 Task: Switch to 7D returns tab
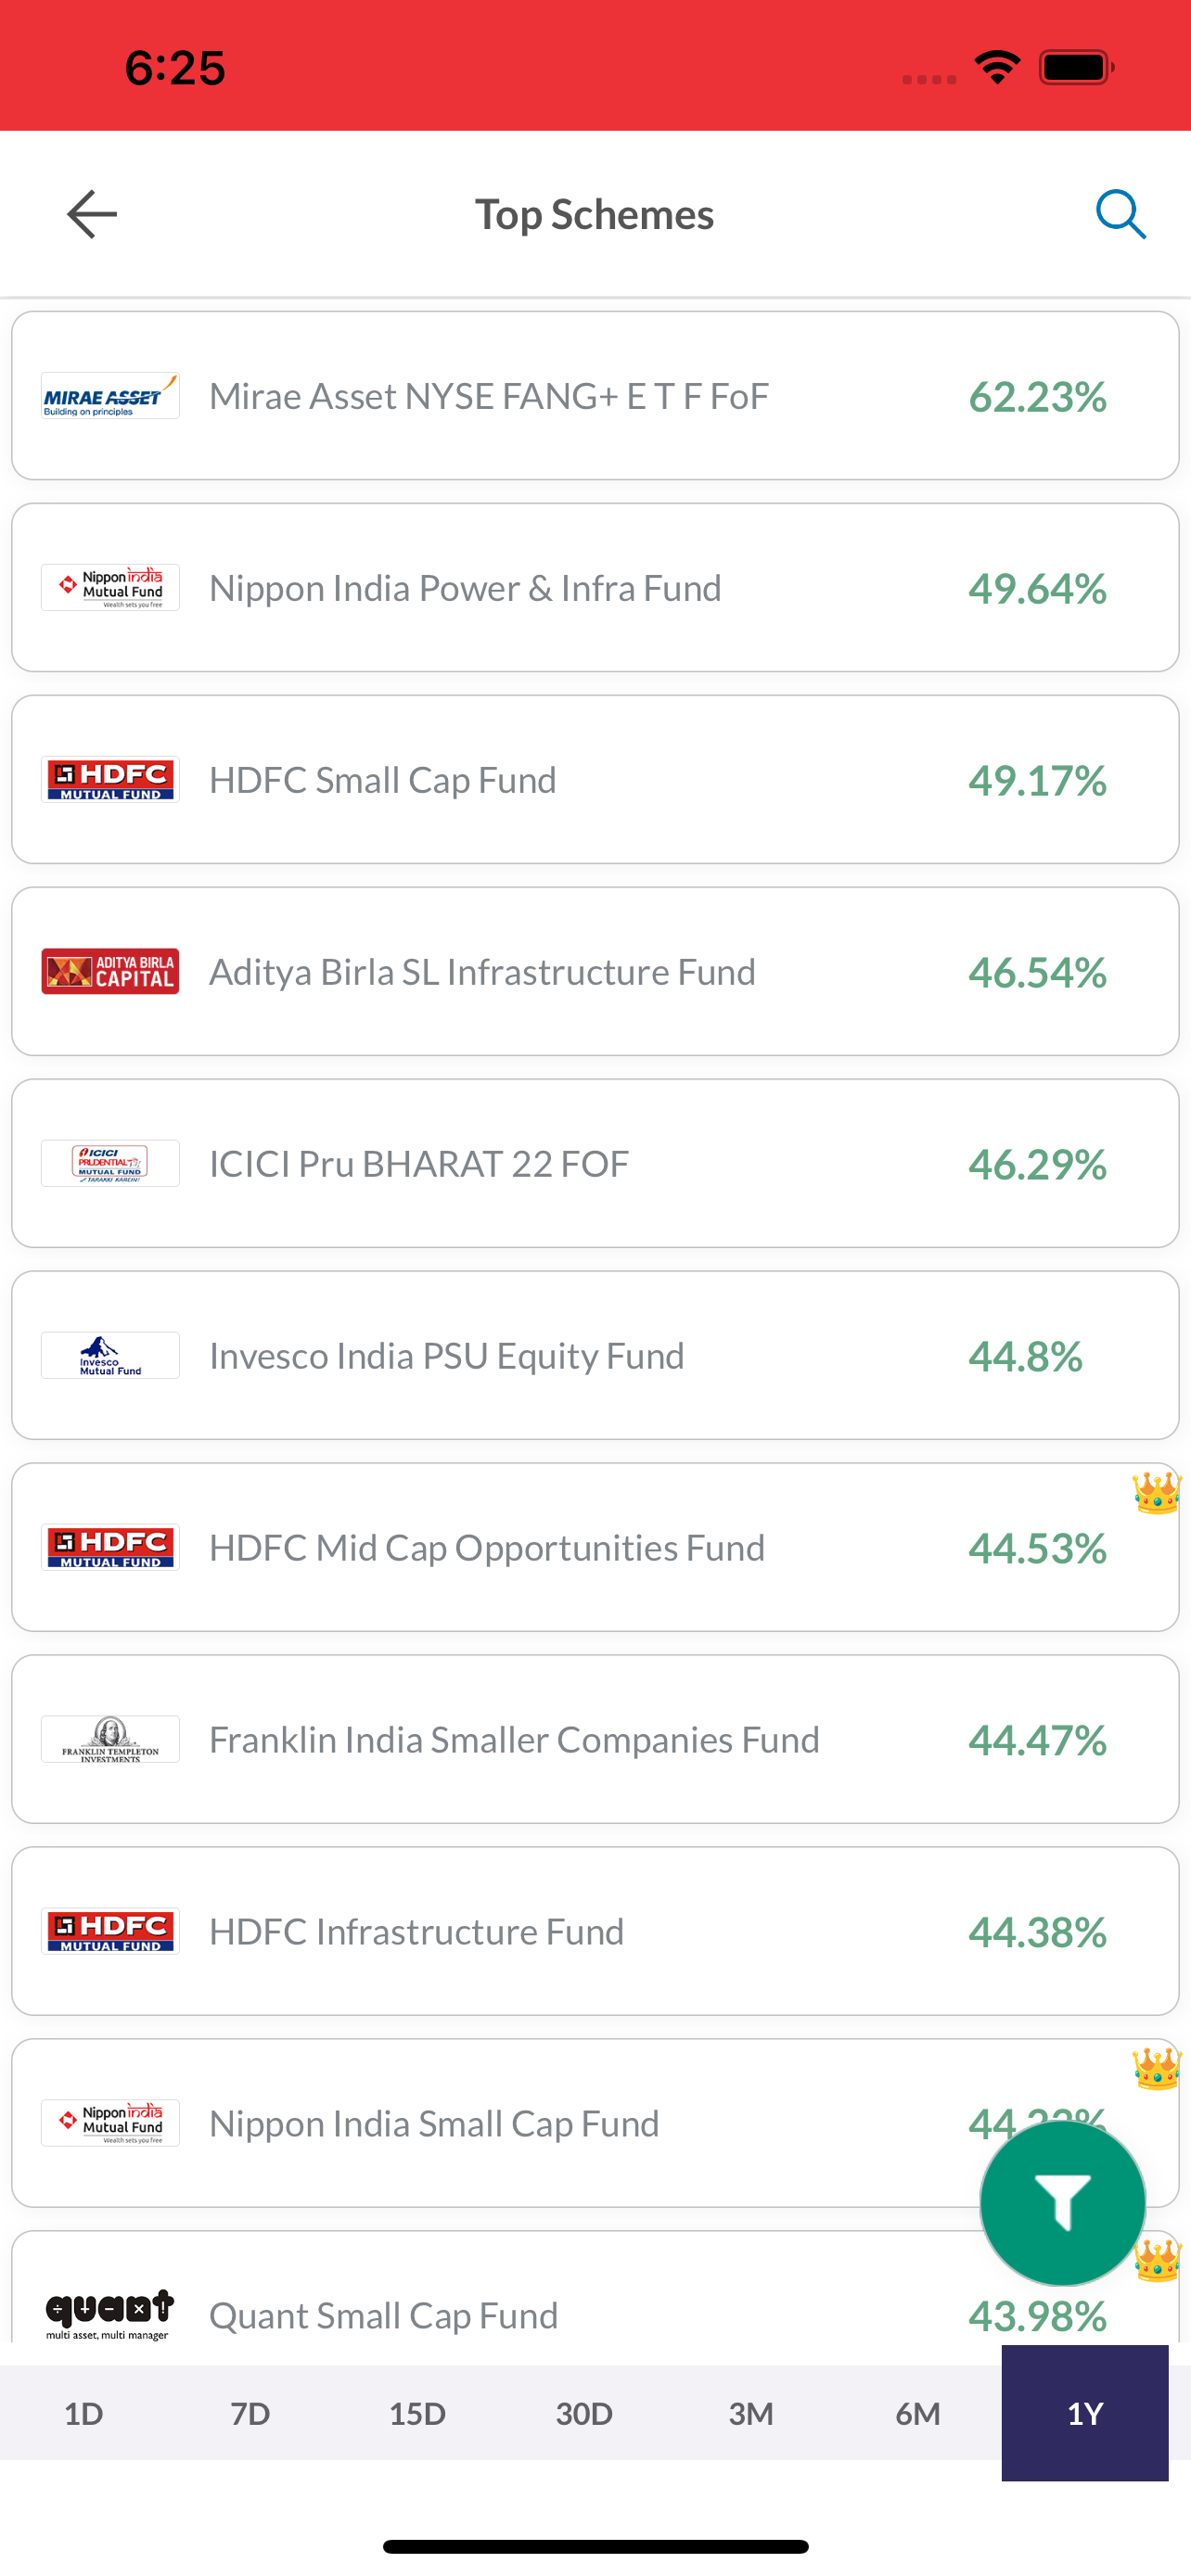coord(250,2414)
